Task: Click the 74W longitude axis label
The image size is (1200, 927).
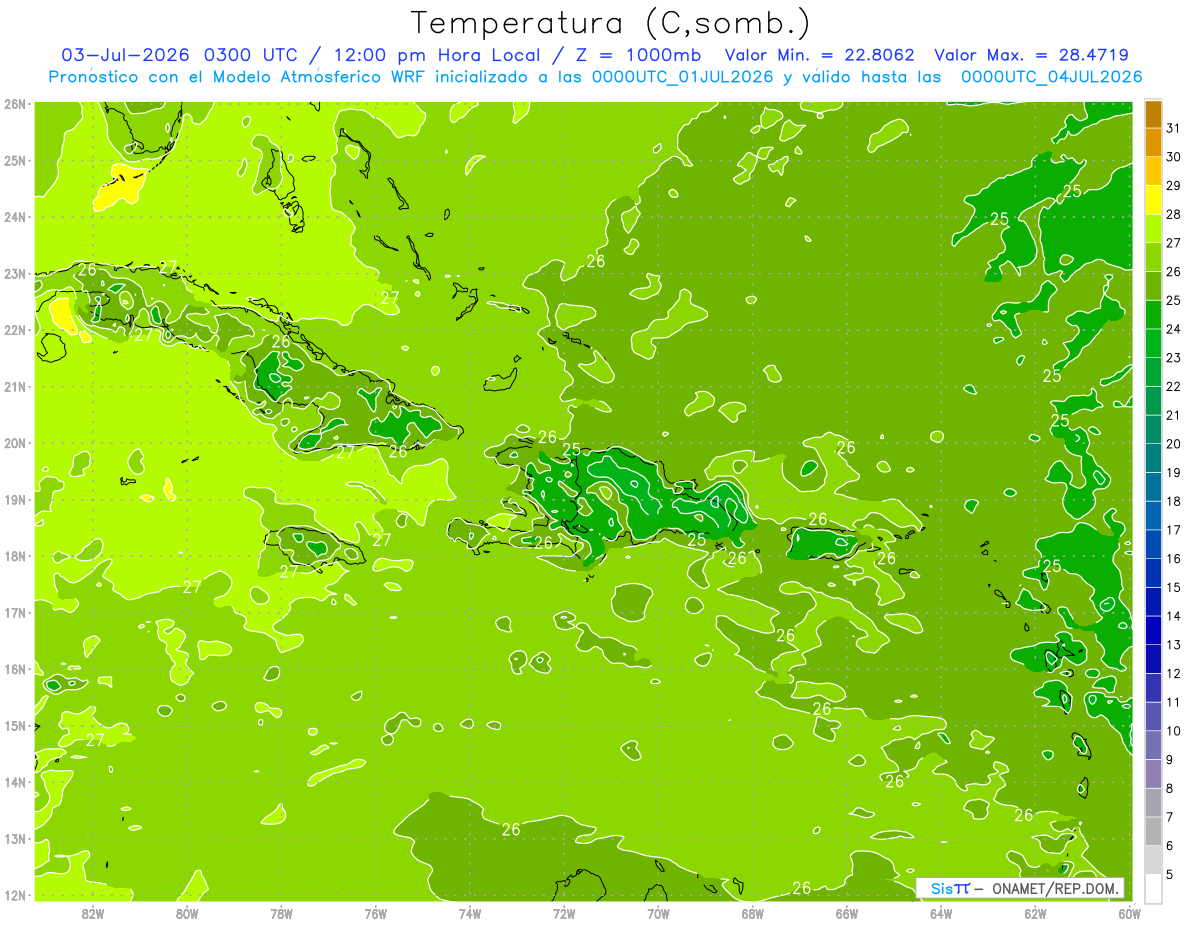Action: pyautogui.click(x=470, y=913)
